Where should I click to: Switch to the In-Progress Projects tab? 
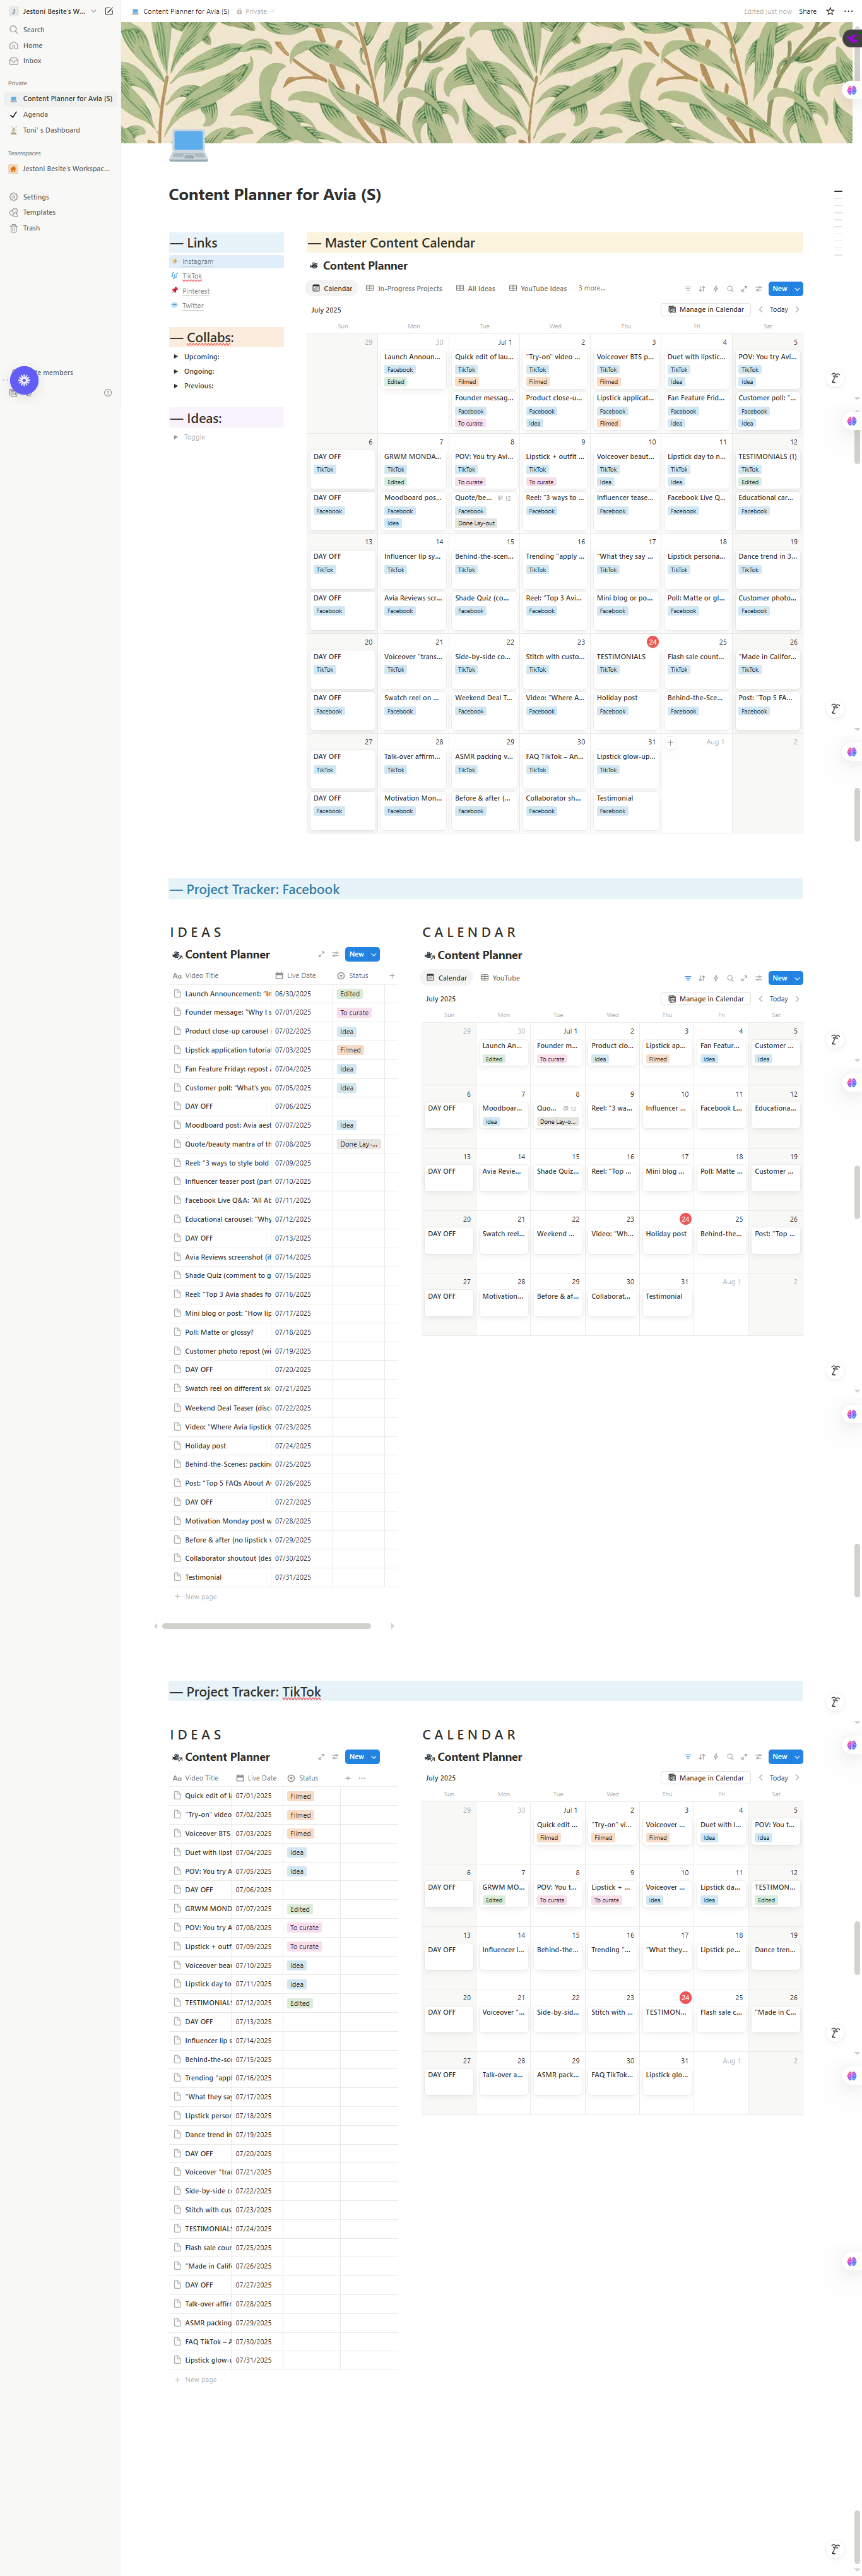[404, 288]
